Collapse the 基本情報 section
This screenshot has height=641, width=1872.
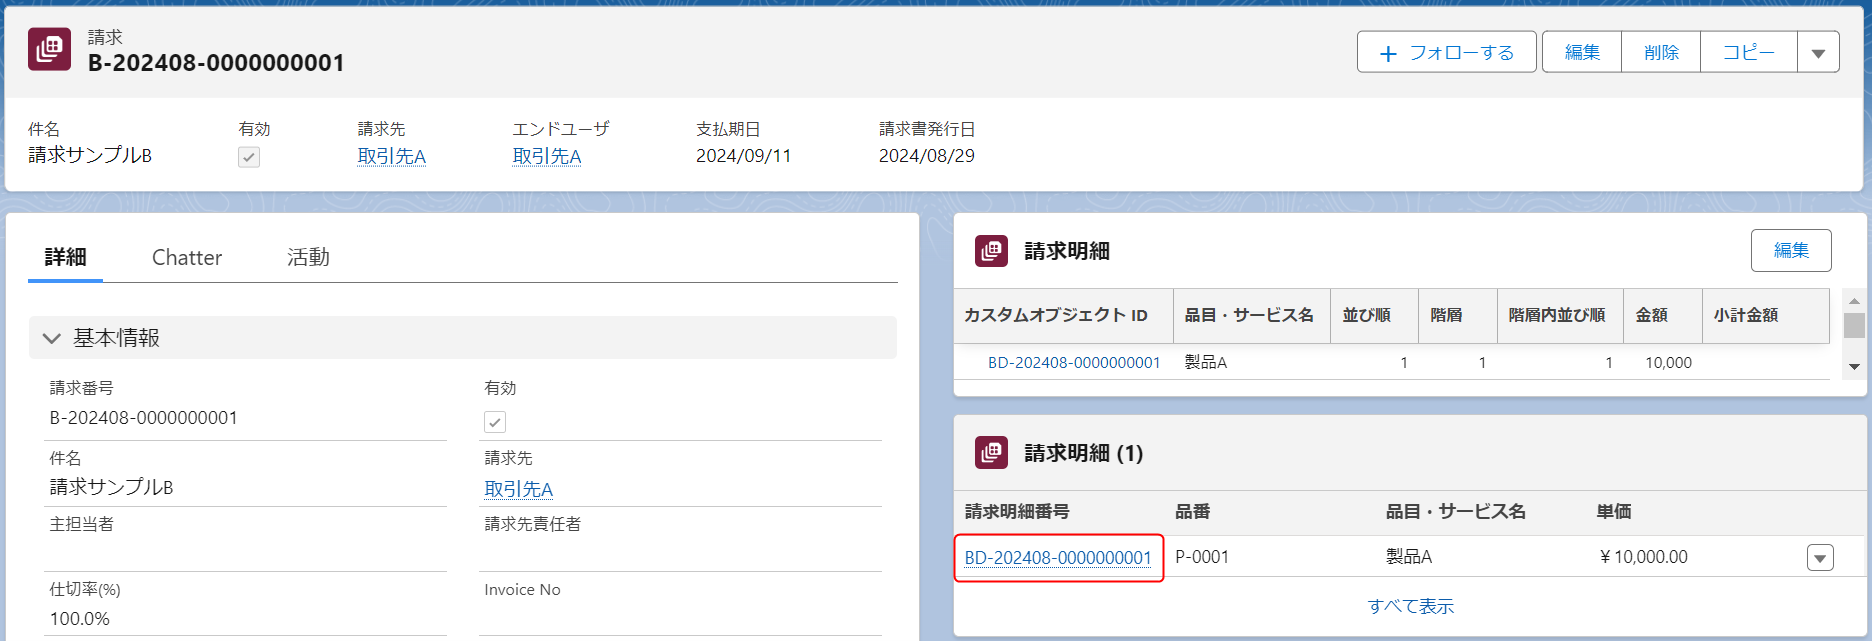(x=52, y=338)
